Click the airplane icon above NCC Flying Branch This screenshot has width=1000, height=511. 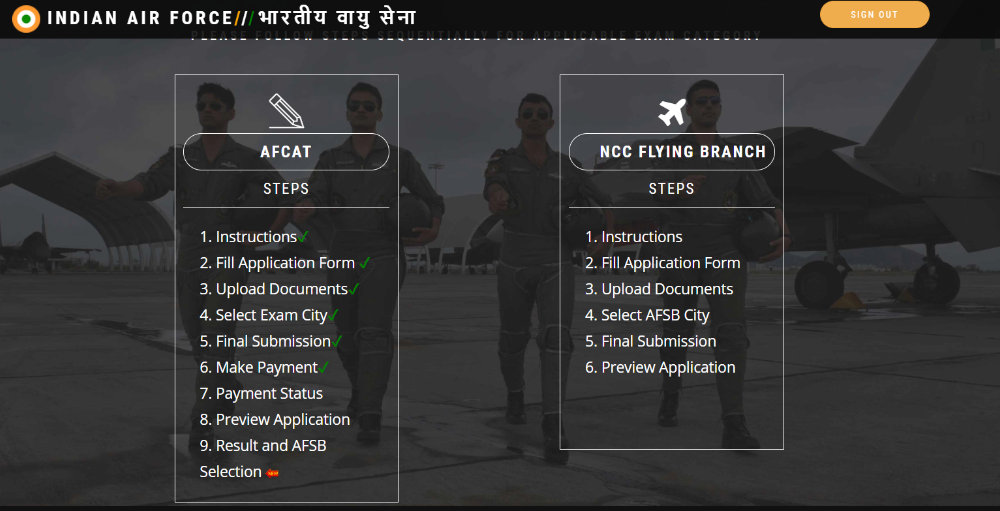click(x=672, y=112)
